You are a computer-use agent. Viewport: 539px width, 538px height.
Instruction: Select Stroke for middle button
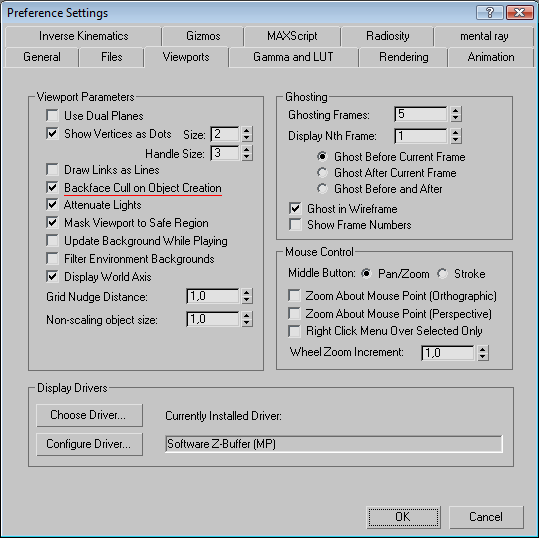click(x=442, y=274)
